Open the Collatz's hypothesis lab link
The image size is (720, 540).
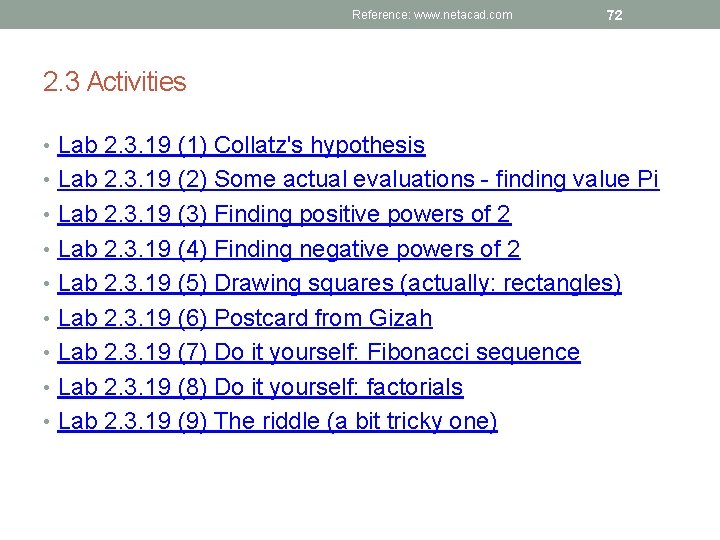(241, 146)
